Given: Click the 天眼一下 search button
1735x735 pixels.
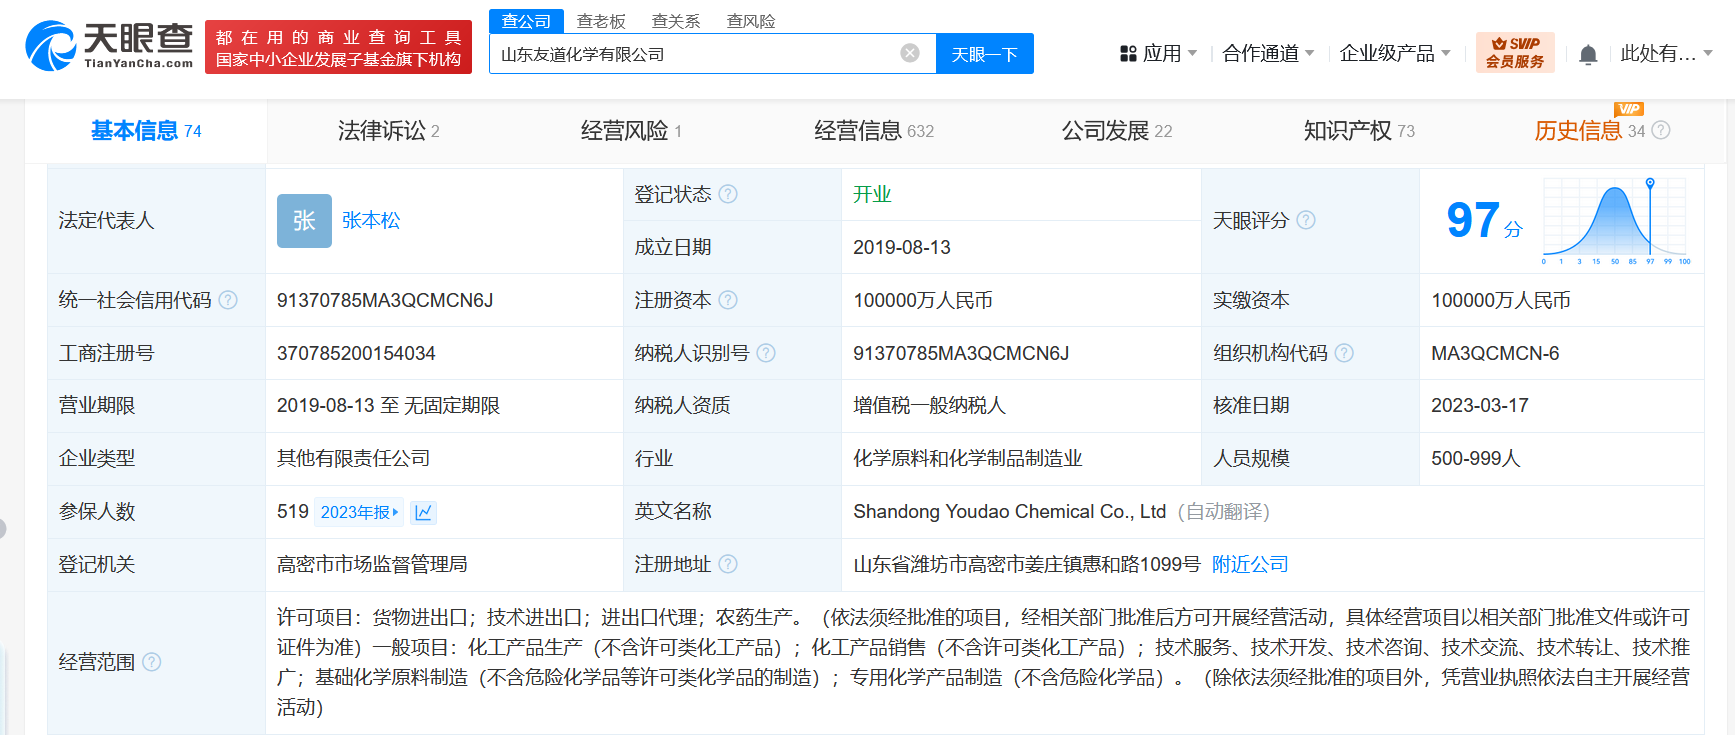Looking at the screenshot, I should [x=985, y=54].
